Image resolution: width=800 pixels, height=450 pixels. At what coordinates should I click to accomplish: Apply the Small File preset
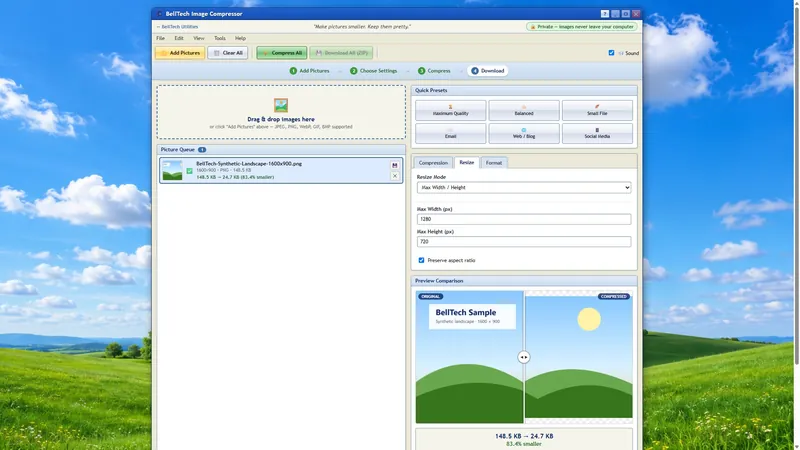pos(597,110)
